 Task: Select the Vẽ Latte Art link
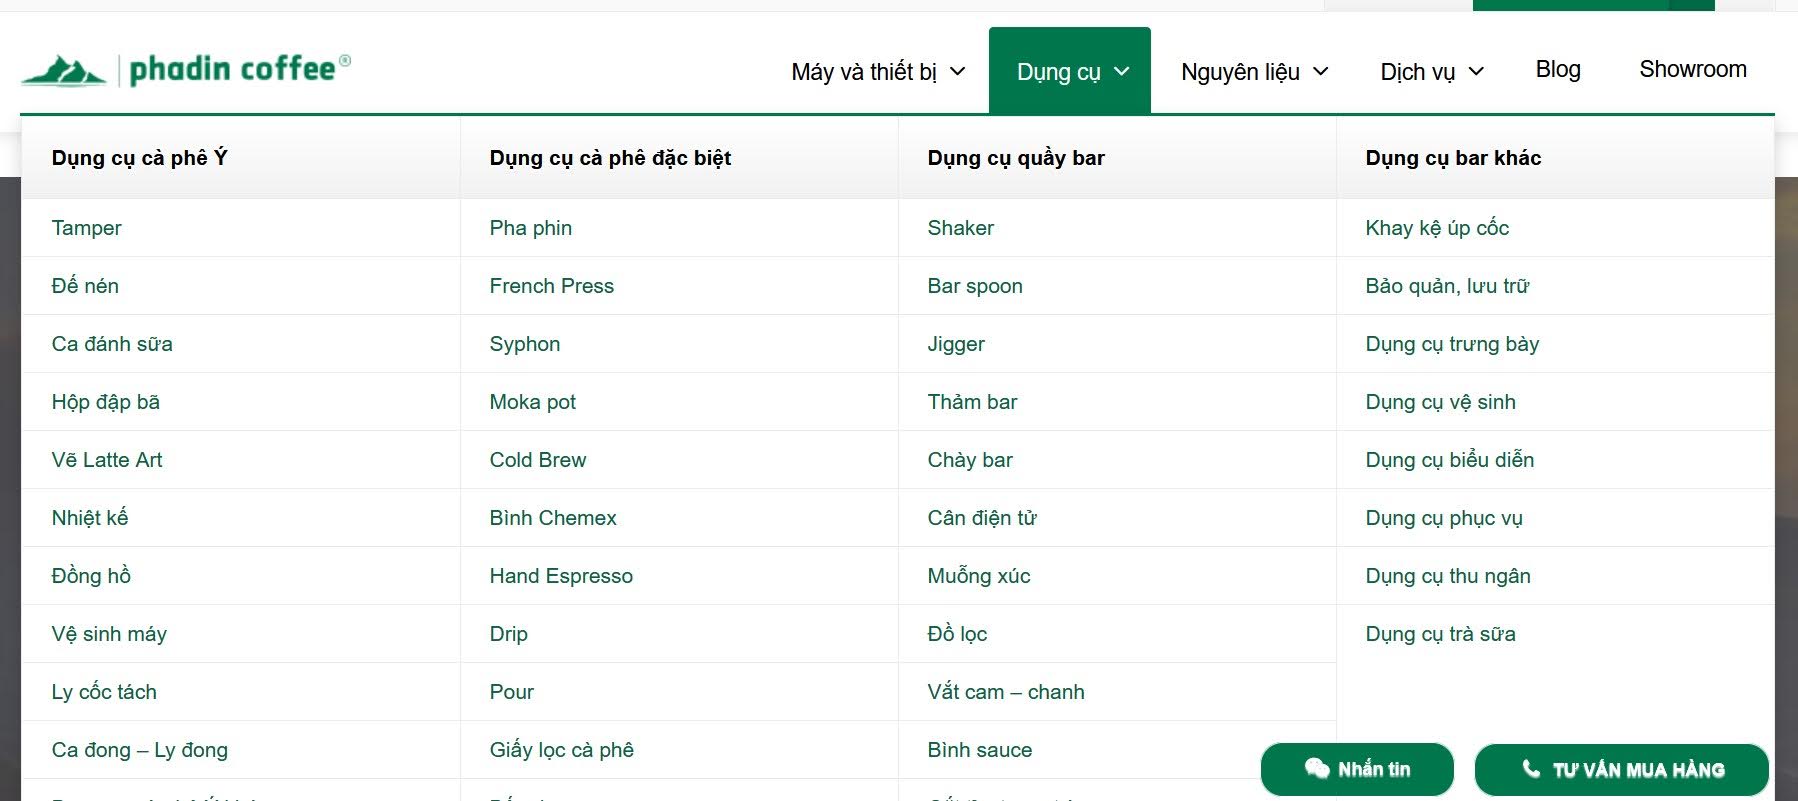[107, 460]
